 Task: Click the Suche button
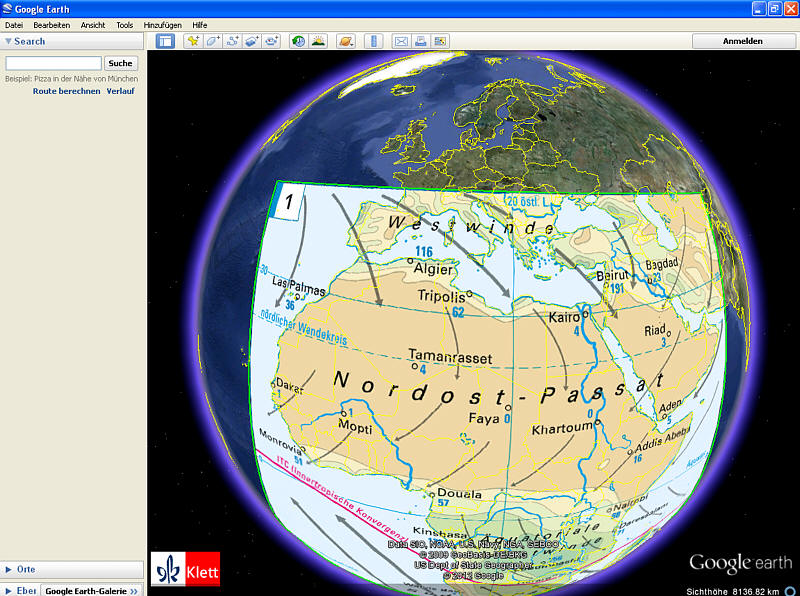click(120, 63)
